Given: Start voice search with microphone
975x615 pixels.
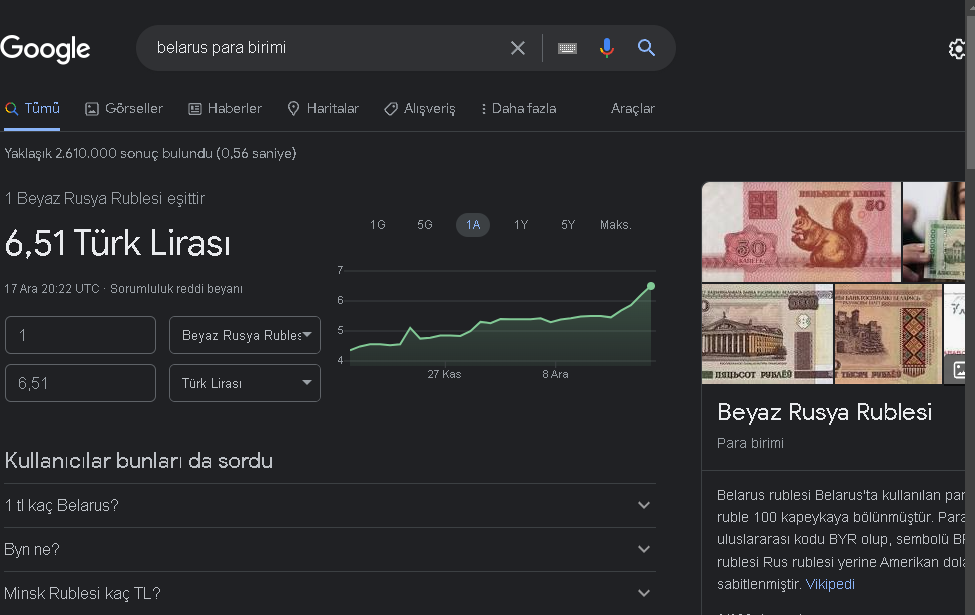Looking at the screenshot, I should (606, 48).
